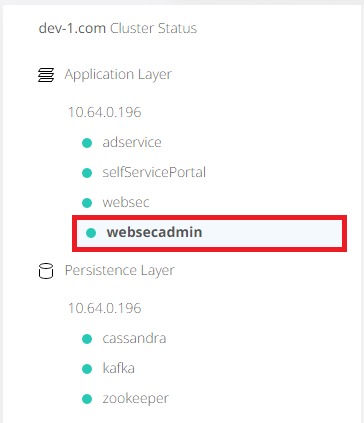
Task: Choose the highlighted websecadmin entry
Action: pyautogui.click(x=209, y=233)
